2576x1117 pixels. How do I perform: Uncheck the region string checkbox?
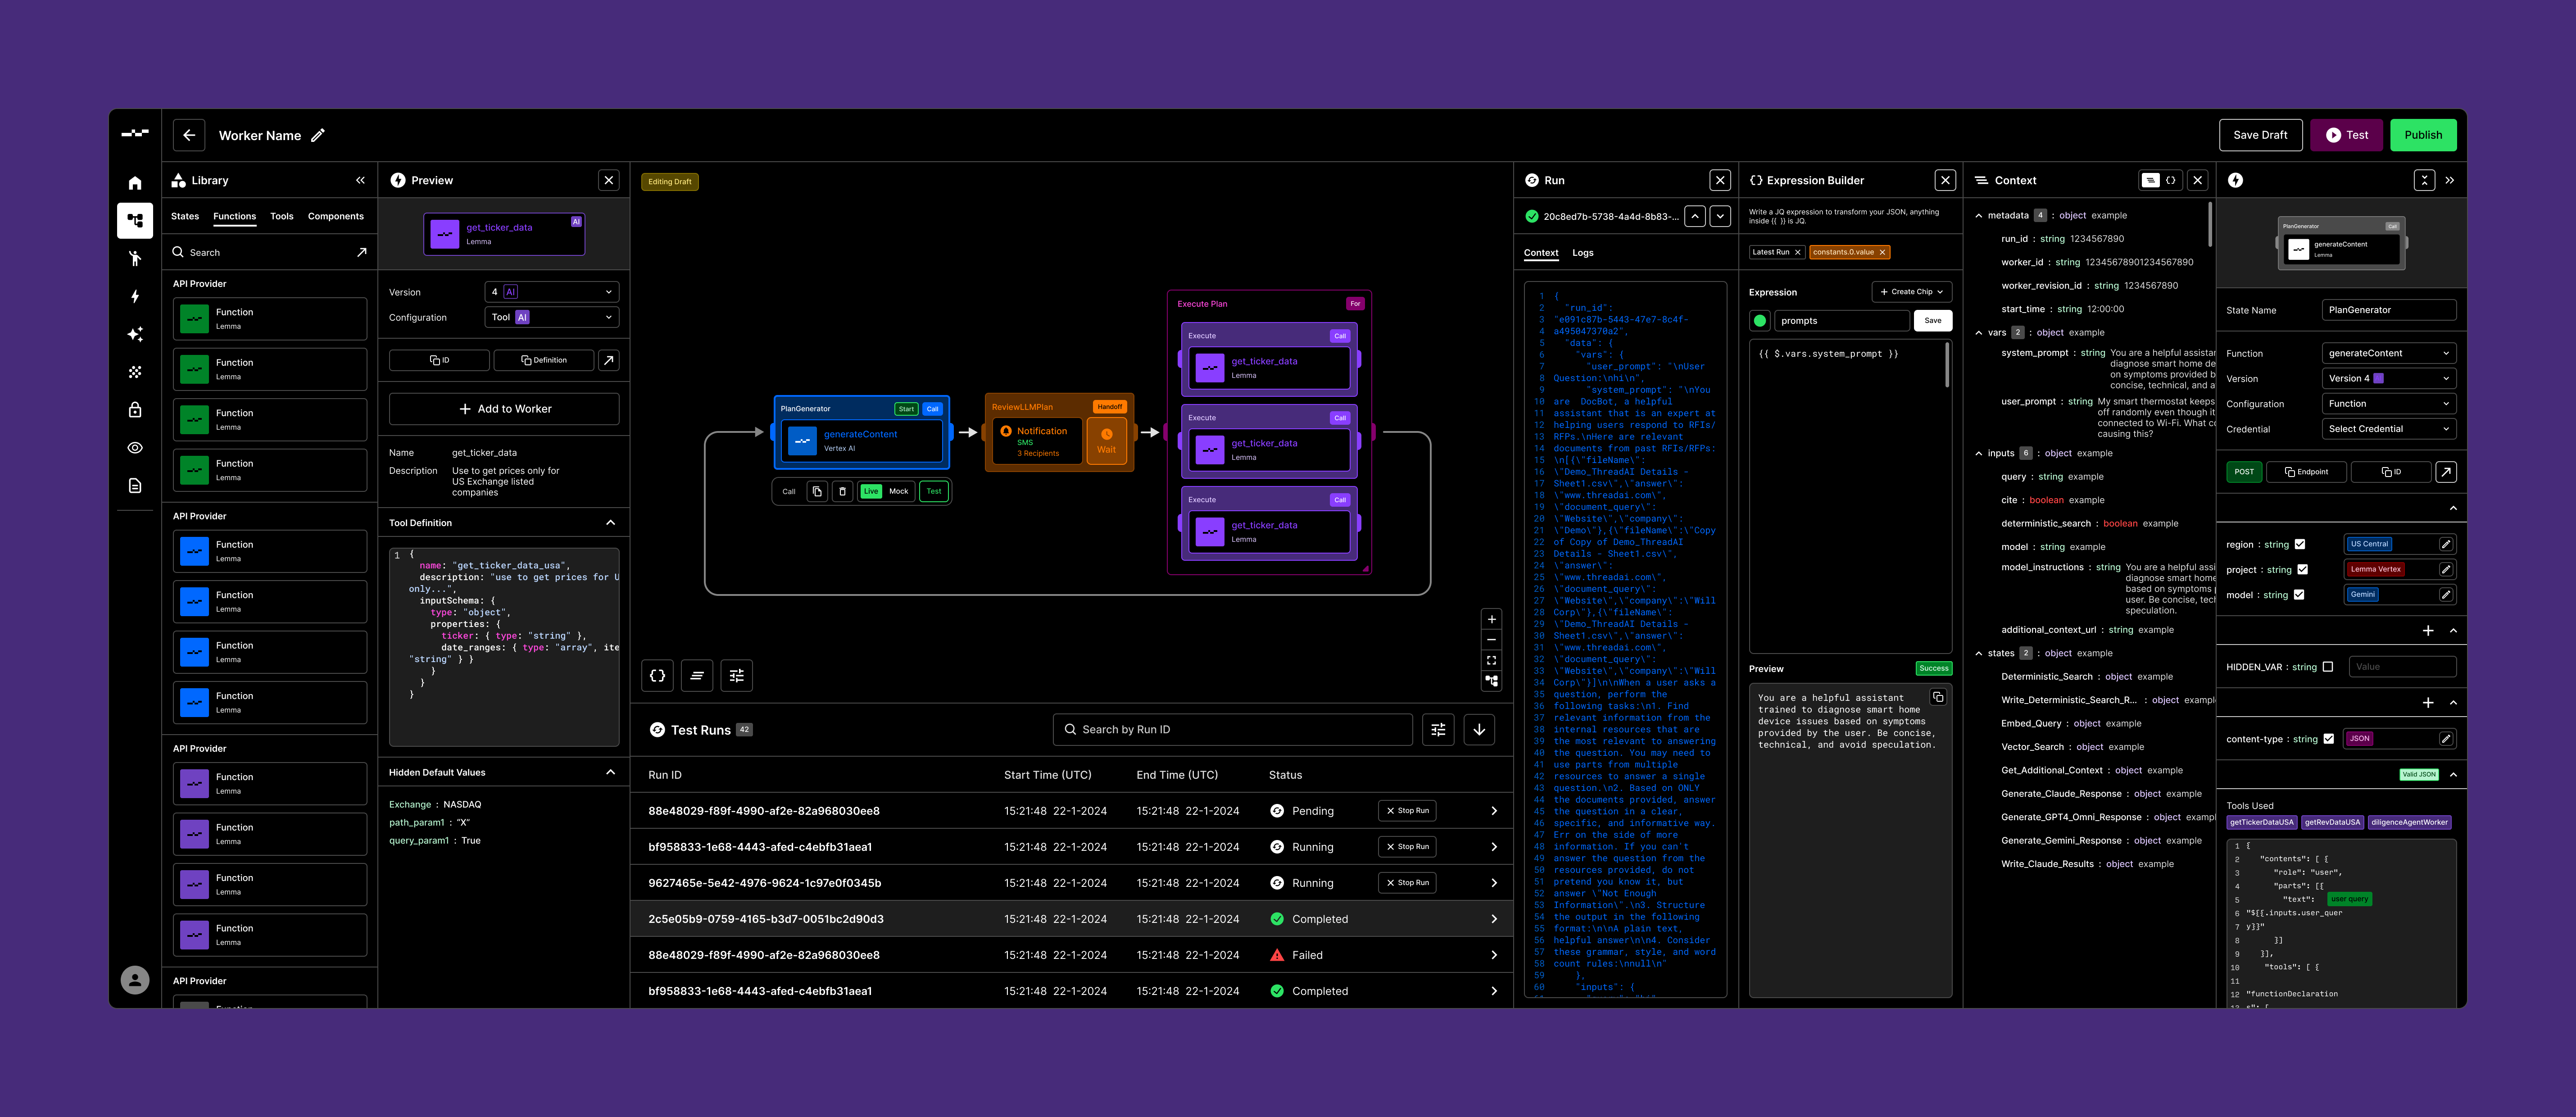2300,545
